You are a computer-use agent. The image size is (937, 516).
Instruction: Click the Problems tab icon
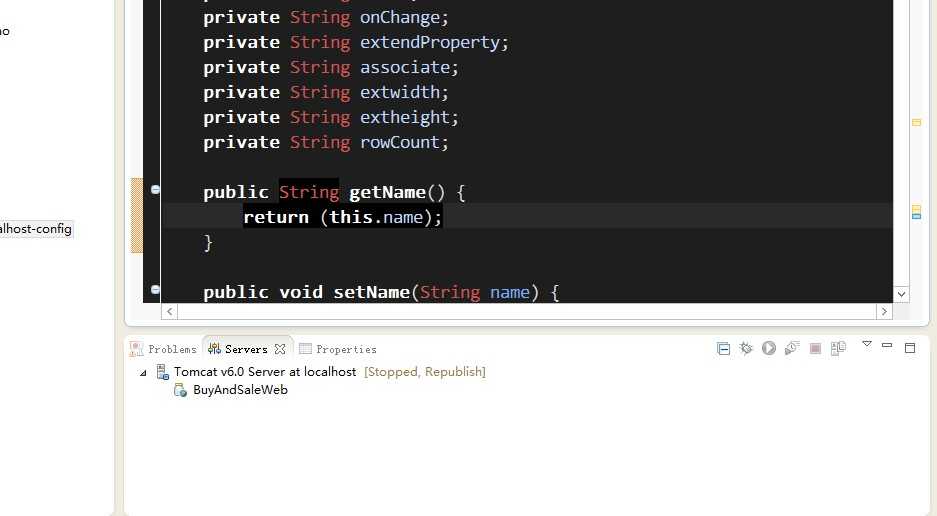137,349
